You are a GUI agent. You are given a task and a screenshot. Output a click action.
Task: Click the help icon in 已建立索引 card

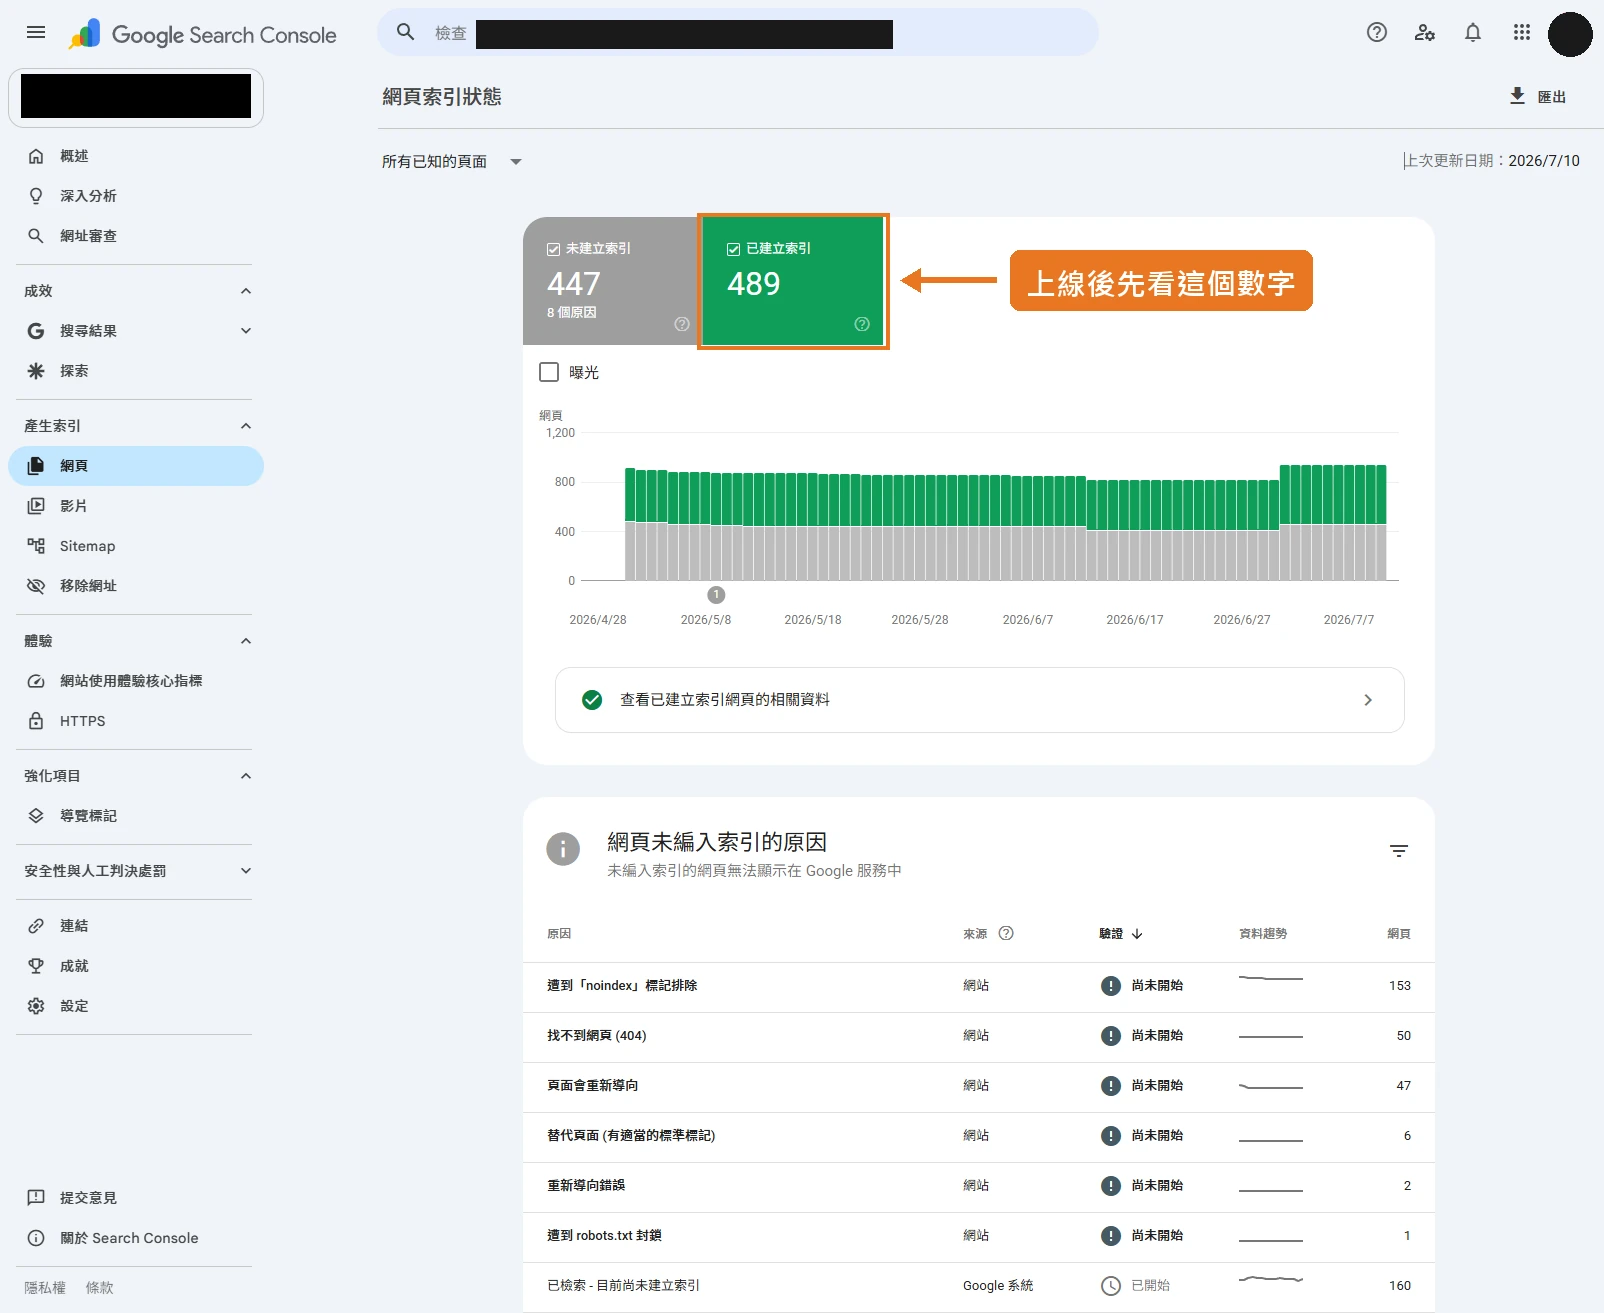pos(862,324)
